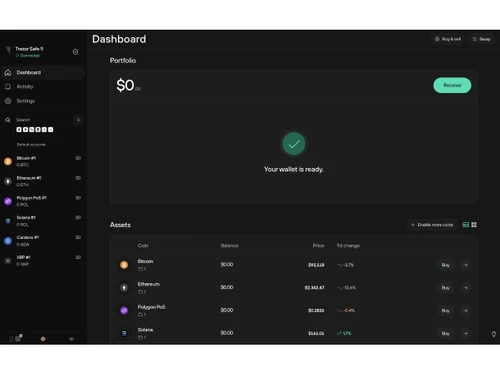This screenshot has width=500, height=375.
Task: Toggle discreet mode eye icon at sidebar bottom
Action: [x=71, y=339]
